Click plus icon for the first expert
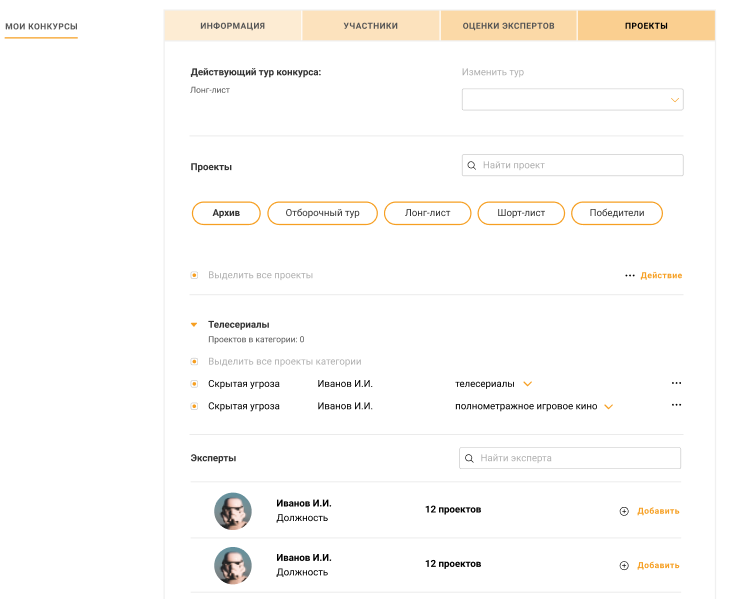Viewport: 738px width, 599px height. pos(624,511)
